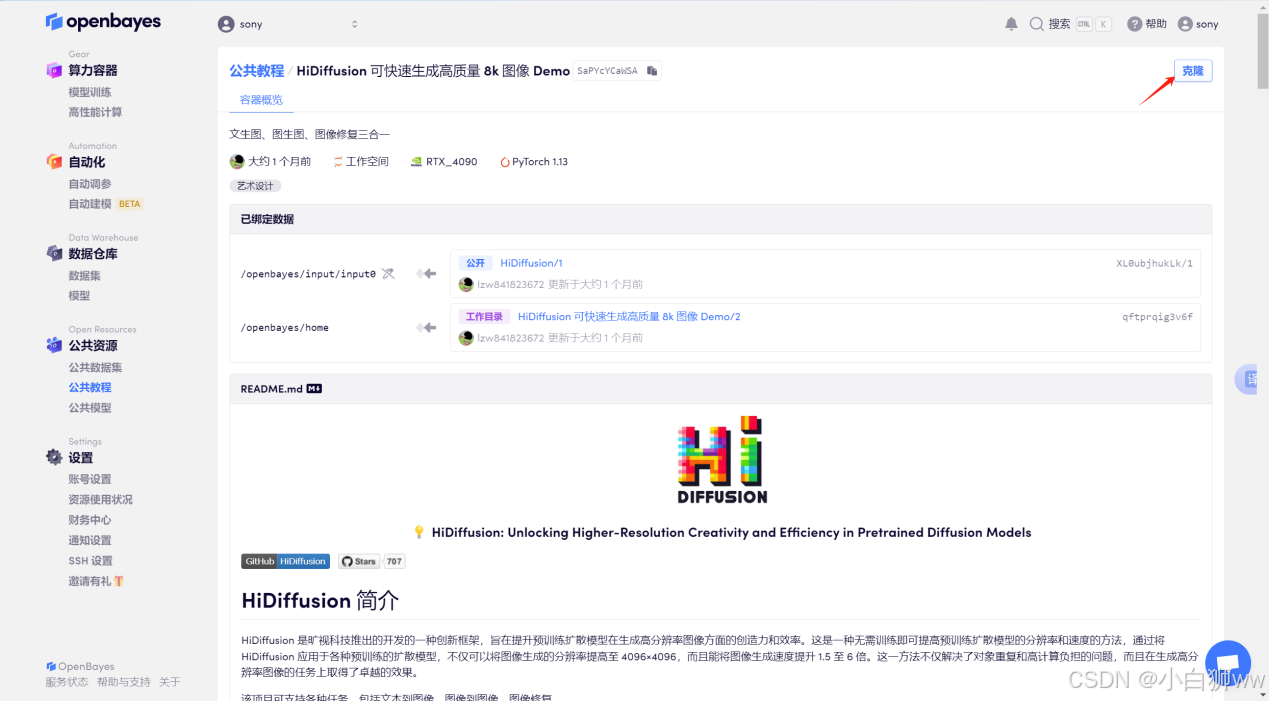Viewport: 1269px width, 701px height.
Task: Click the qftprqig3v6f ID text
Action: point(1157,317)
